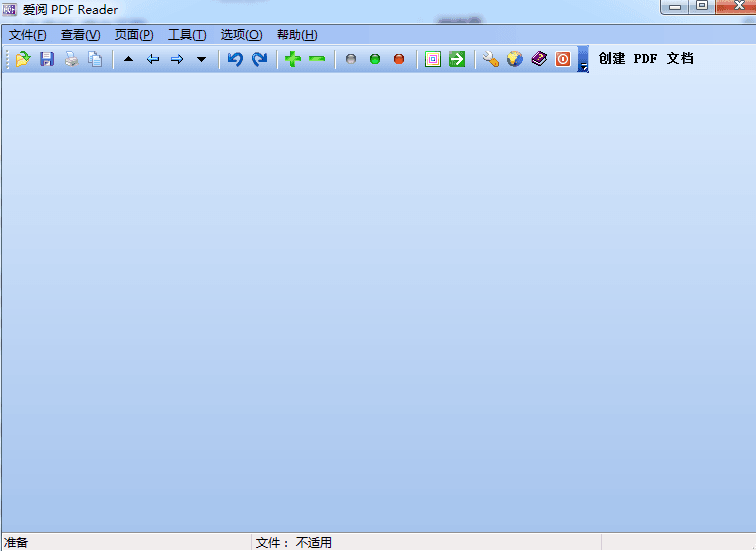Image resolution: width=756 pixels, height=551 pixels.
Task: Click the green round button icon
Action: [x=375, y=59]
